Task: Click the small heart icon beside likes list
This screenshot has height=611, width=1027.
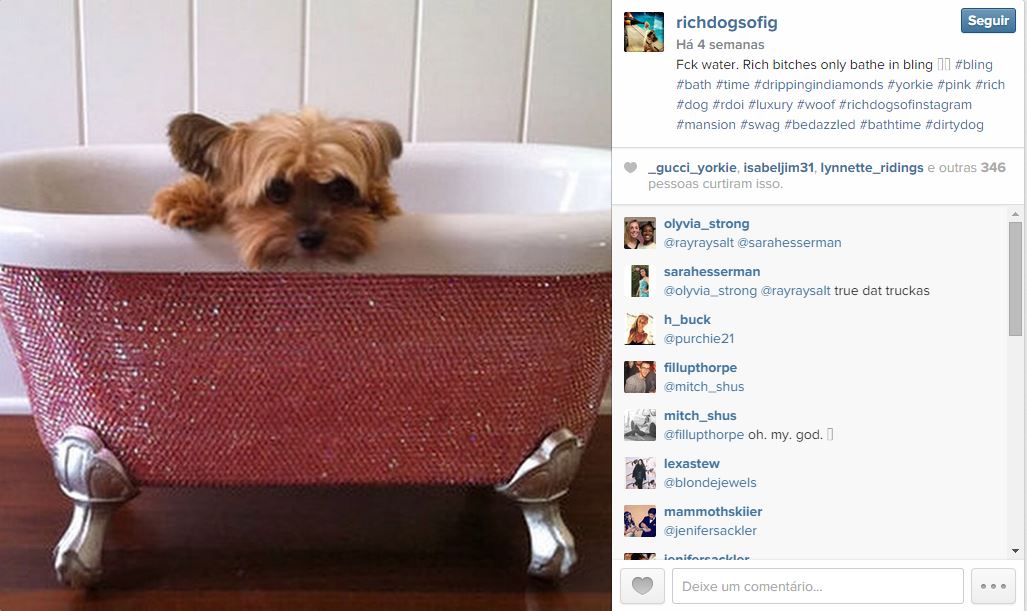Action: [x=630, y=168]
